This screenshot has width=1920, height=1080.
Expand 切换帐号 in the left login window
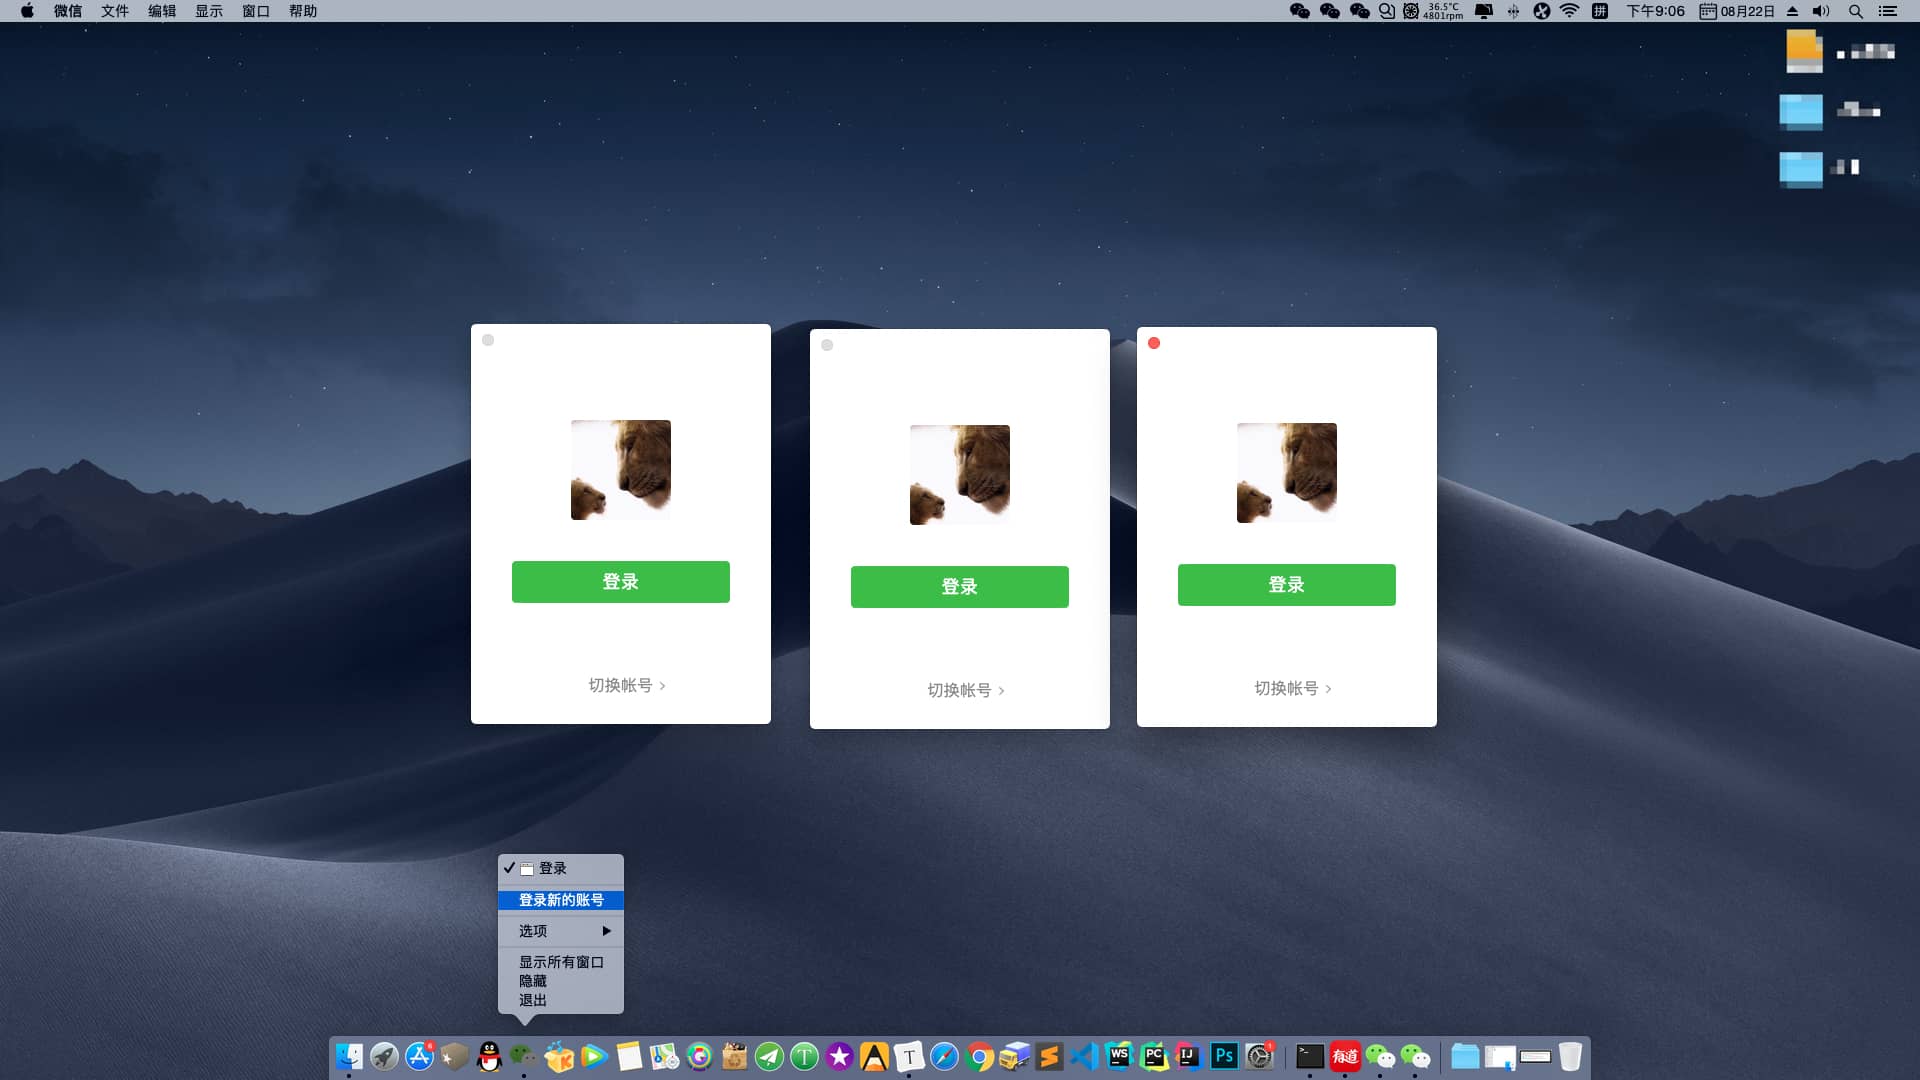point(626,685)
